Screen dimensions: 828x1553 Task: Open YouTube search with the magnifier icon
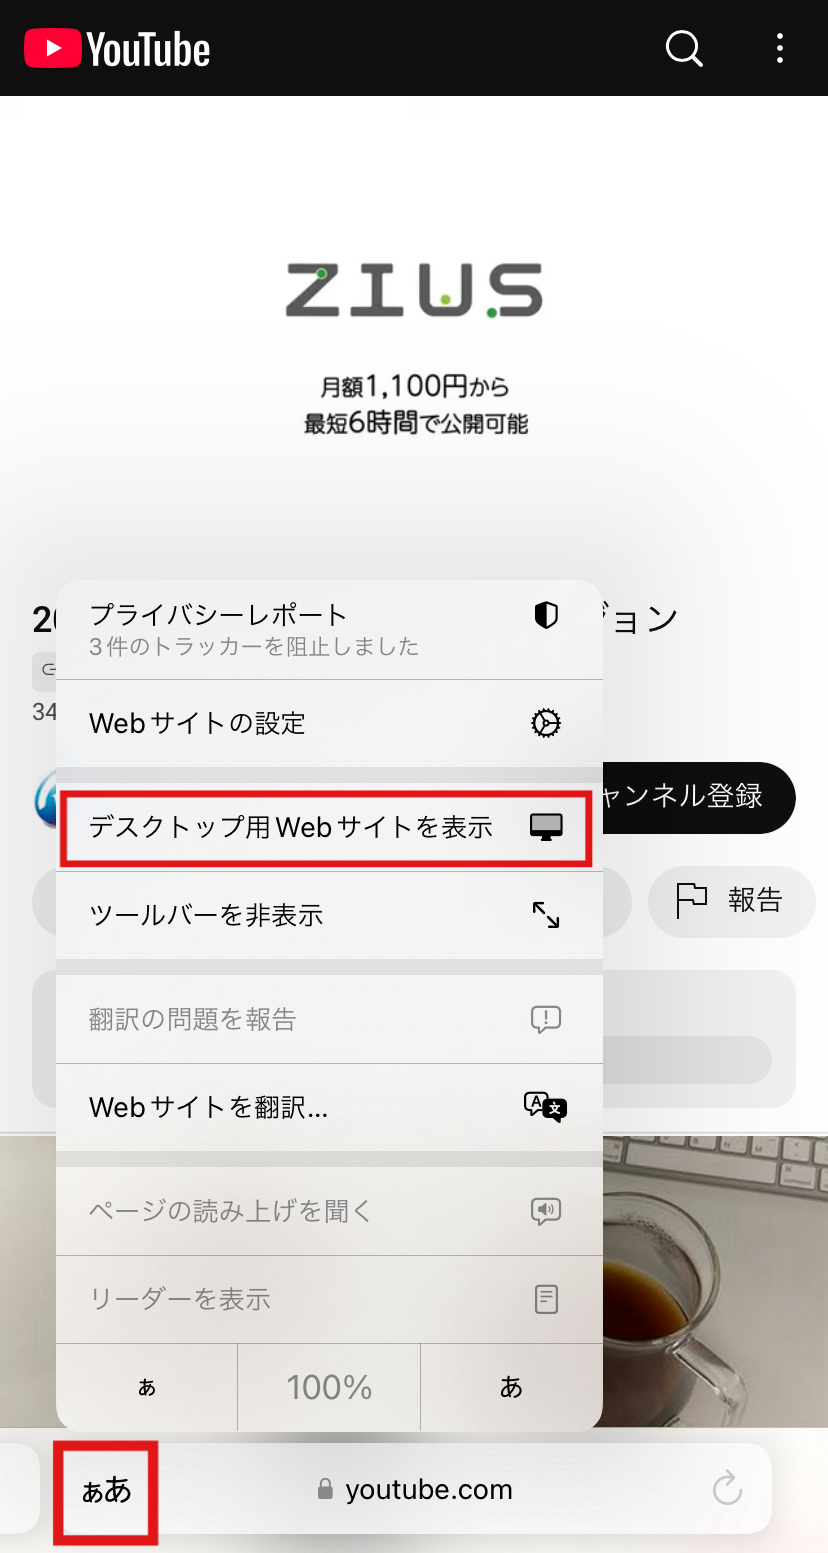[x=684, y=48]
